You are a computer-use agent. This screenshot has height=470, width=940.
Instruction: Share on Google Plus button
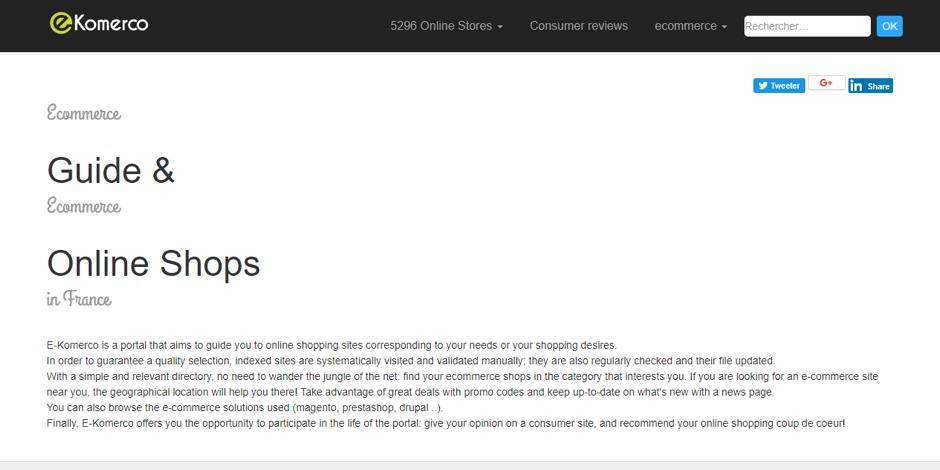pyautogui.click(x=827, y=83)
